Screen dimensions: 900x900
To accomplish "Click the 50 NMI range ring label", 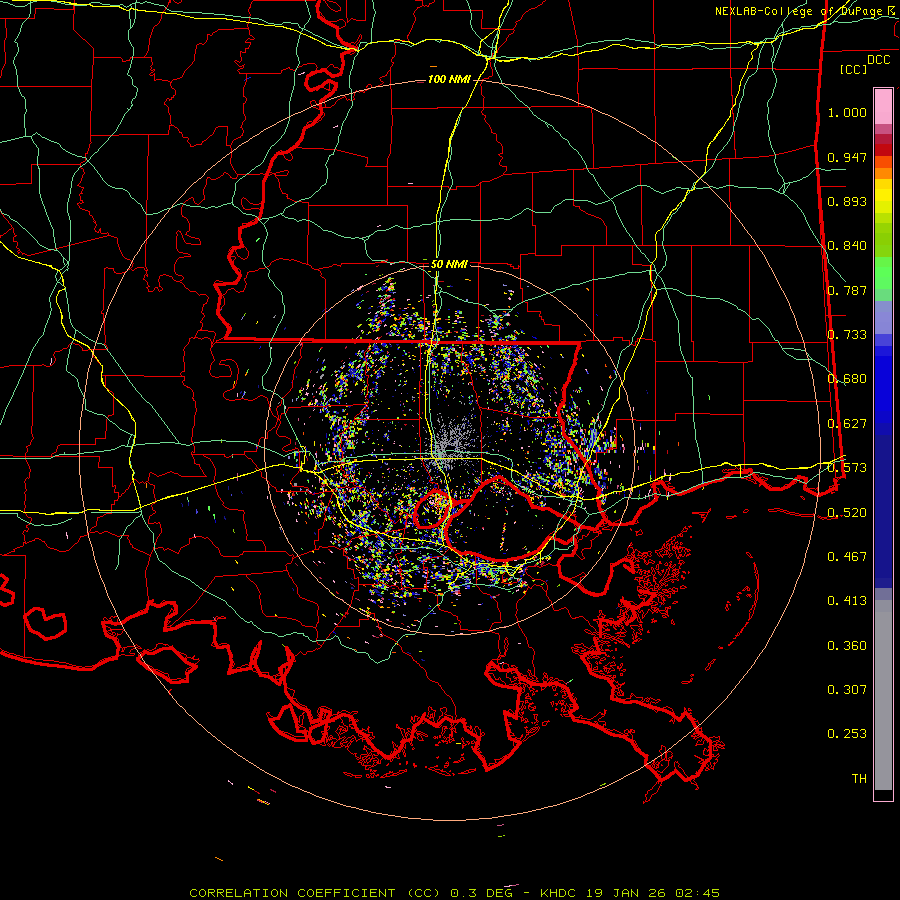I will [x=449, y=264].
